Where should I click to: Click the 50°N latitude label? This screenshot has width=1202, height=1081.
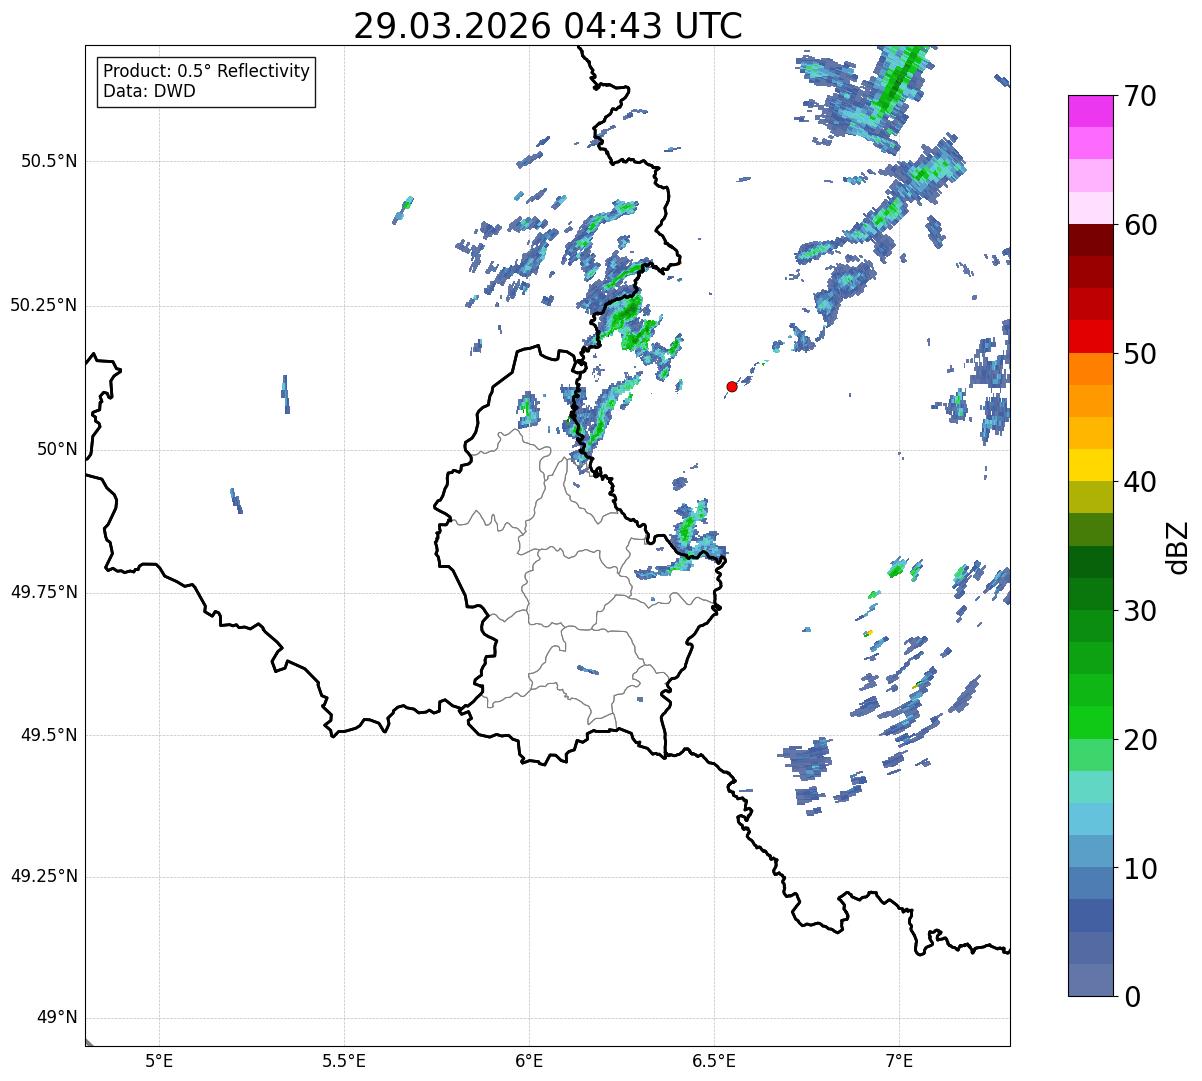click(57, 449)
